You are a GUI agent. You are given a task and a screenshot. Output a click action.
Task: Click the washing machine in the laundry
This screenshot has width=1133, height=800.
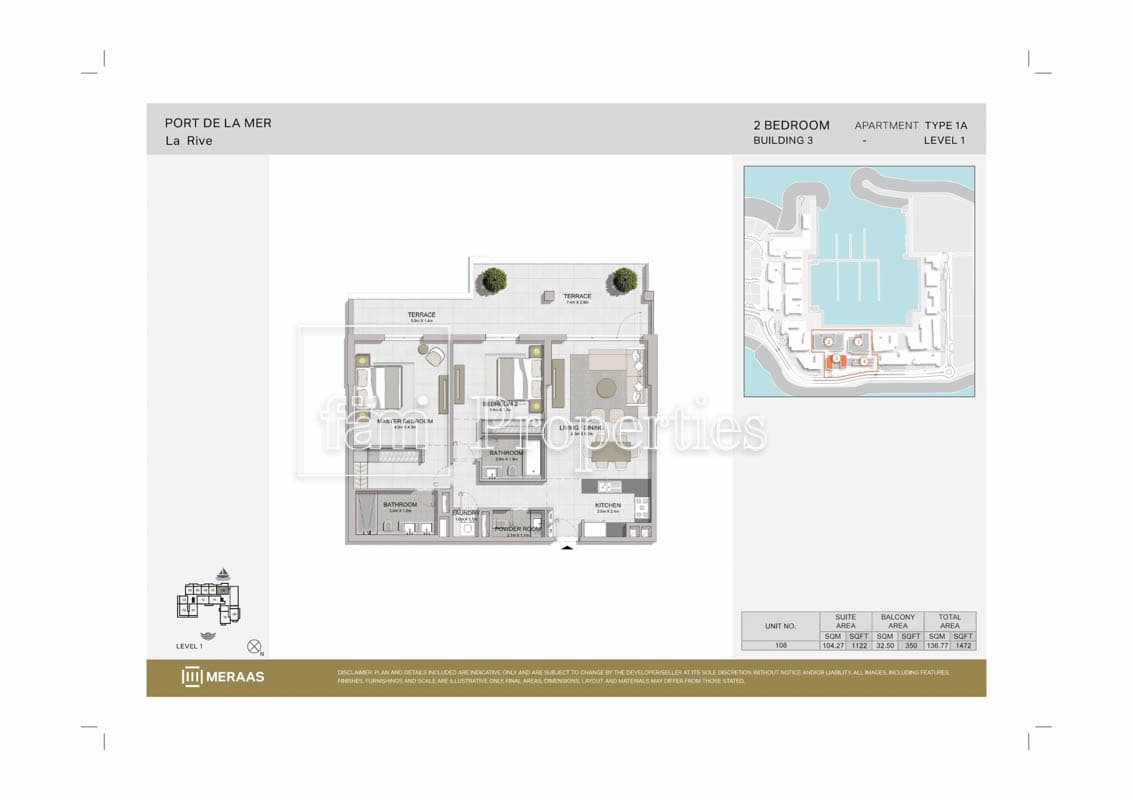468,529
